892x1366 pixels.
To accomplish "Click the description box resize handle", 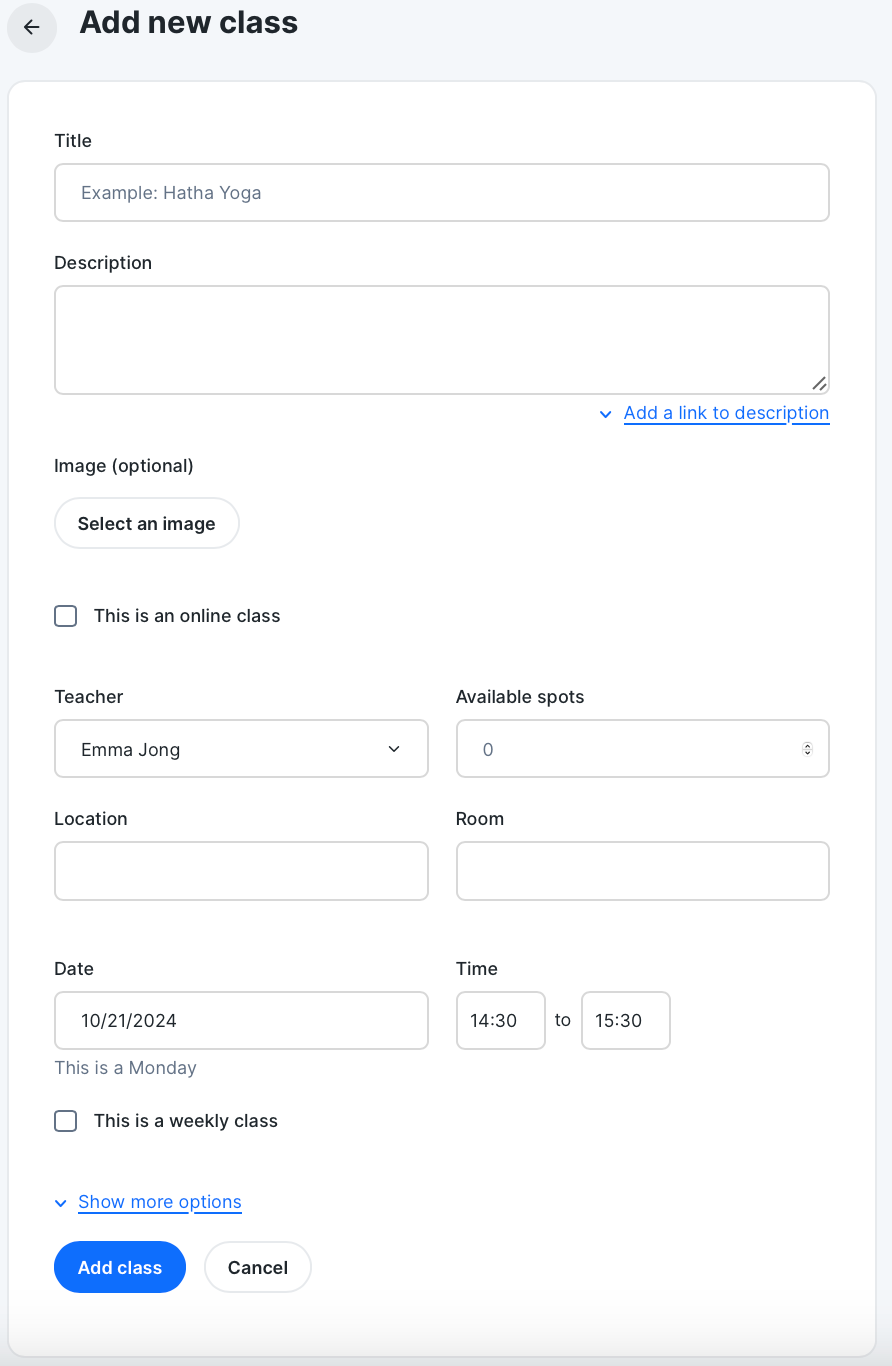I will pyautogui.click(x=819, y=383).
